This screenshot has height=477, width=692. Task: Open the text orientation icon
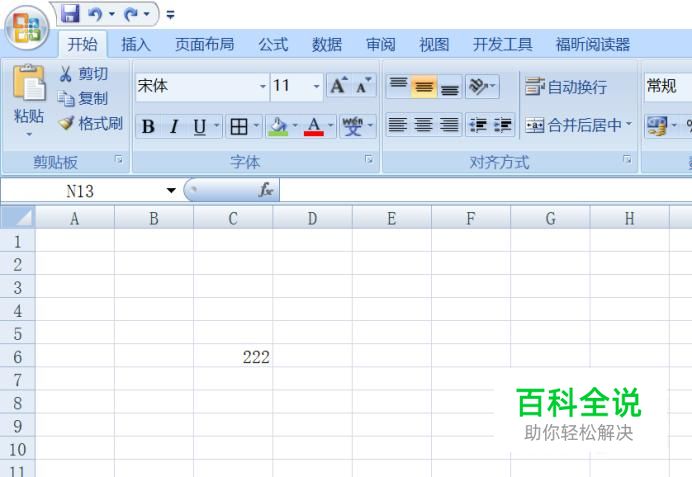click(478, 86)
